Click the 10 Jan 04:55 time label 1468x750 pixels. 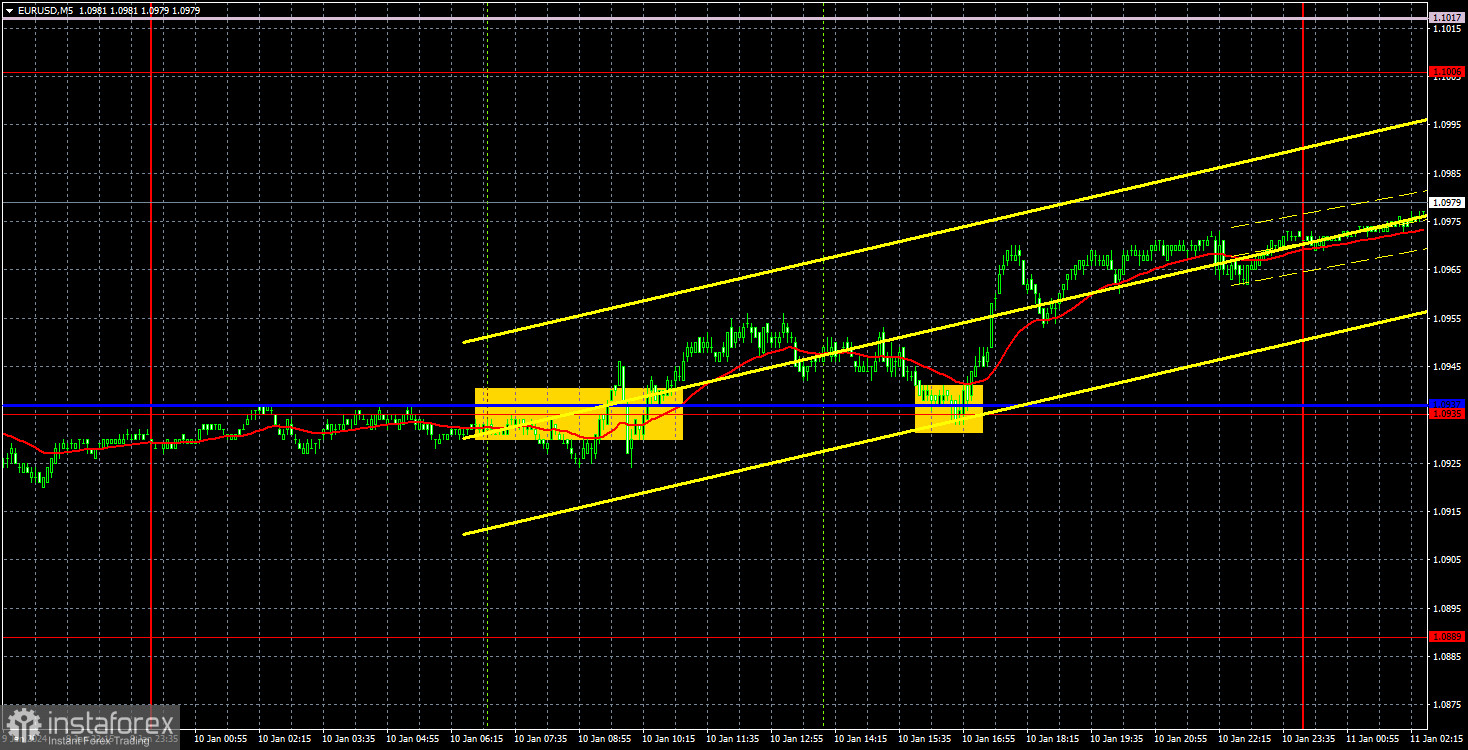tap(412, 739)
